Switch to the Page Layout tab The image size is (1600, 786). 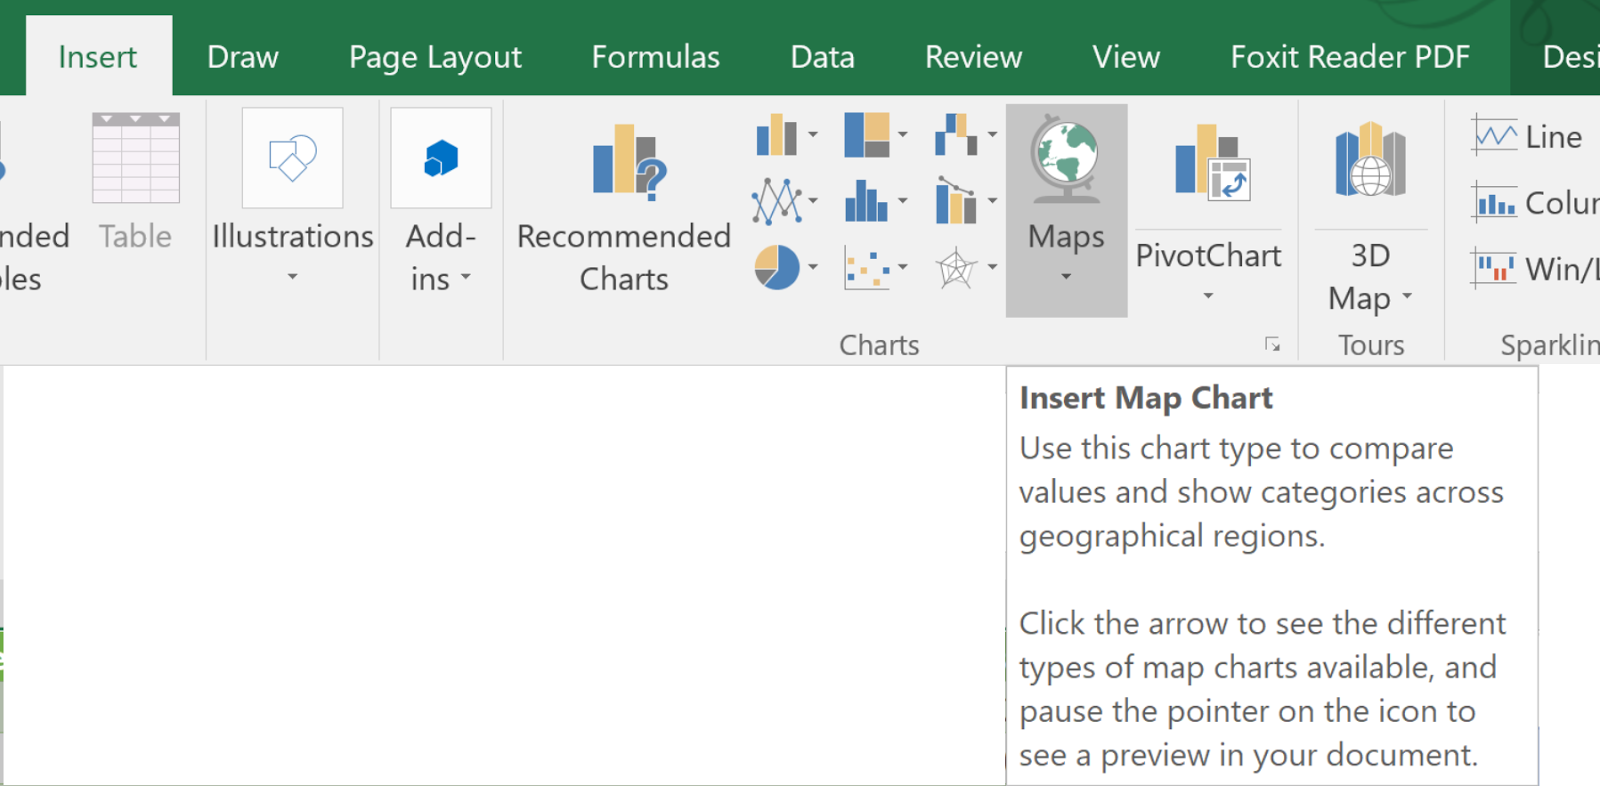pos(435,57)
